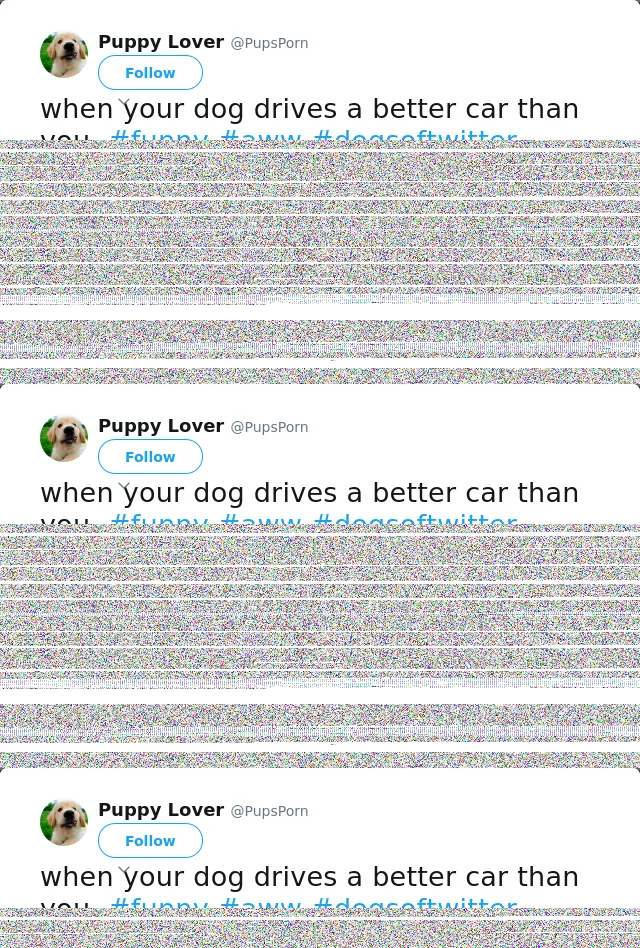
Task: Open the @PupsPorn handle in the second tweet
Action: tap(270, 427)
